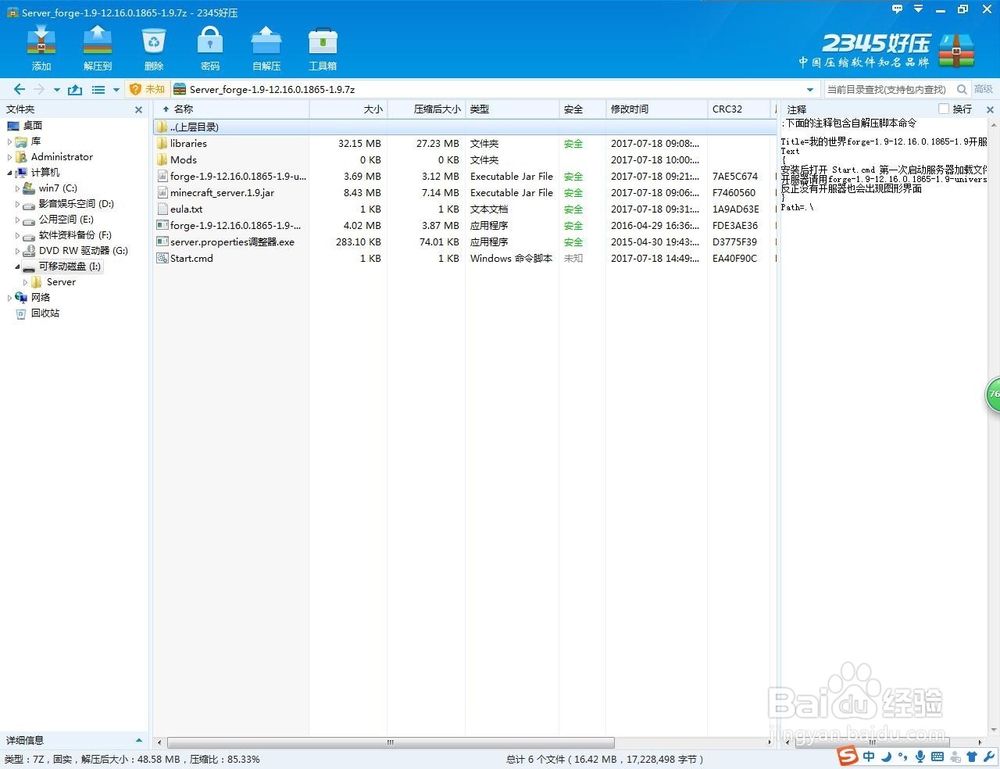Sort by 修改时间 column header
Viewport: 1000px width, 769px height.
click(x=656, y=109)
